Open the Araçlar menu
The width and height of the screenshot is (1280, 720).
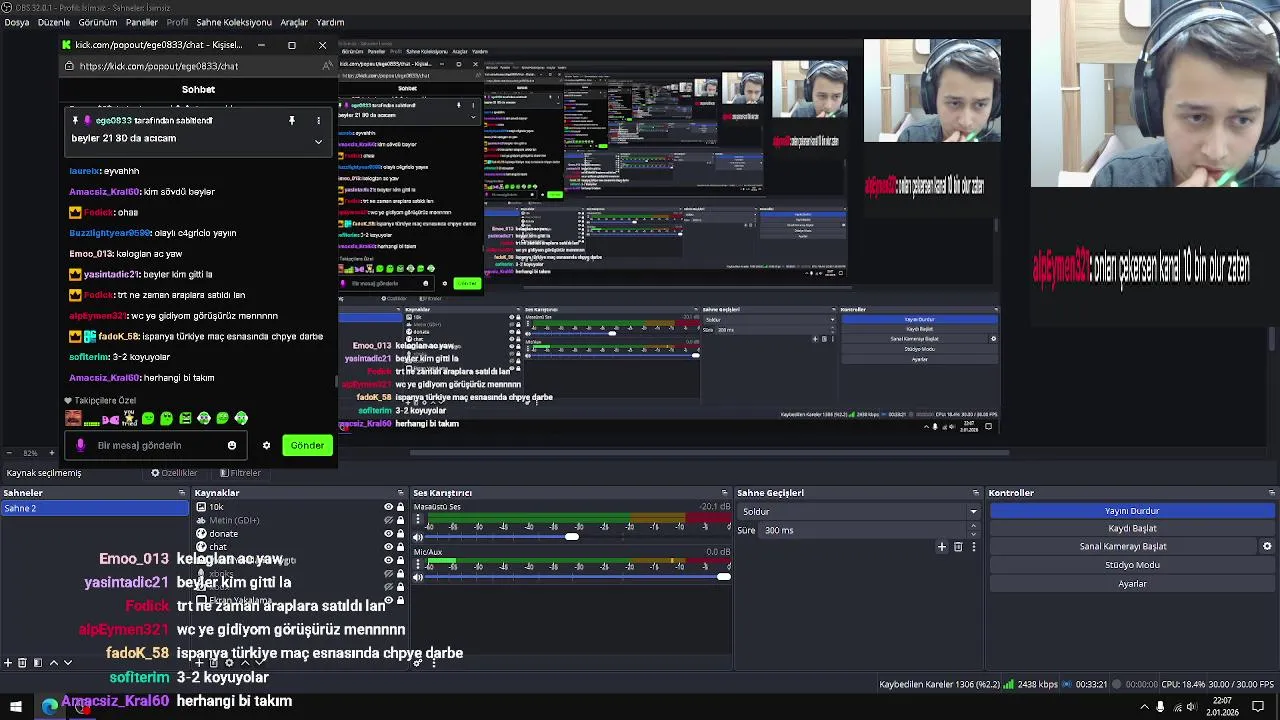(x=294, y=22)
